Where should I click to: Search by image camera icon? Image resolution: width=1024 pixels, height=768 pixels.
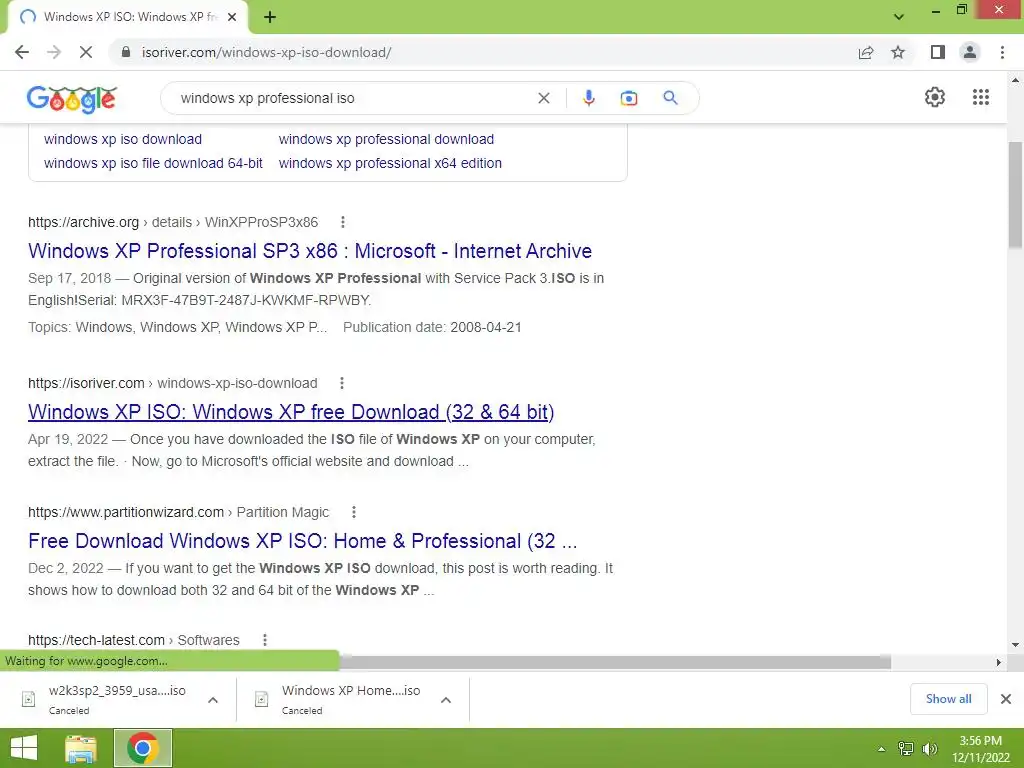click(629, 98)
